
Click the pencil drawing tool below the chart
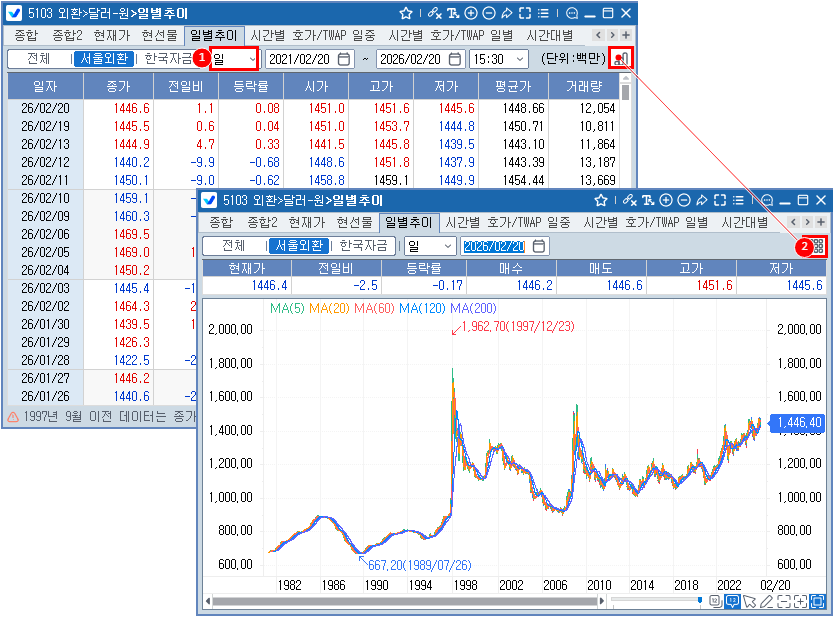pos(766,601)
